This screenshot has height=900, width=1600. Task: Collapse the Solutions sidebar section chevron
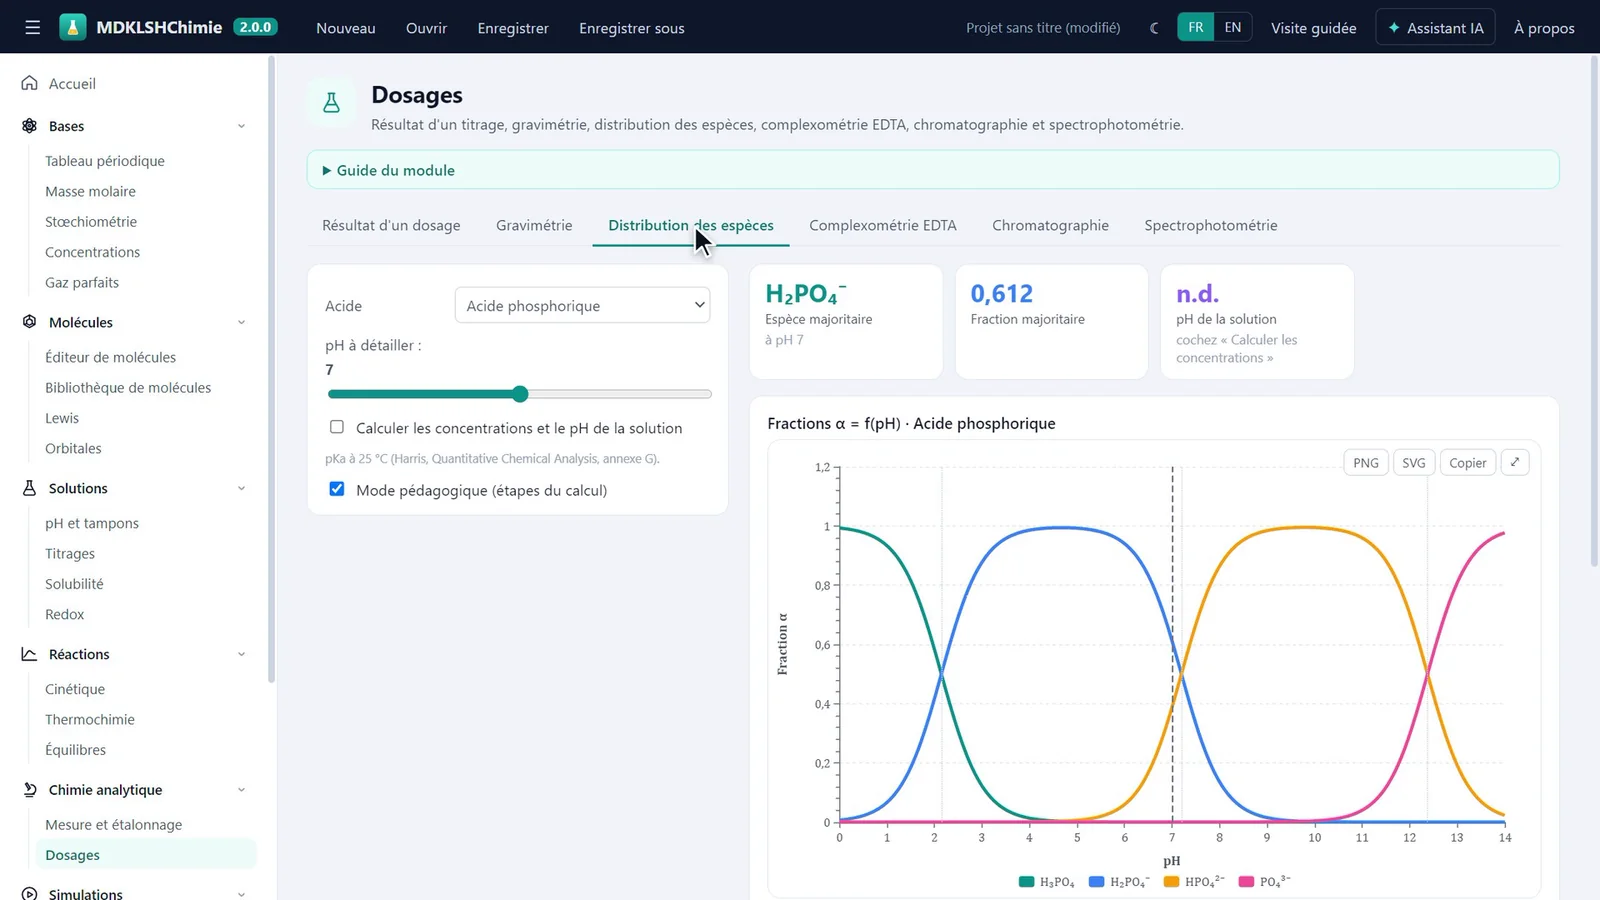click(241, 488)
